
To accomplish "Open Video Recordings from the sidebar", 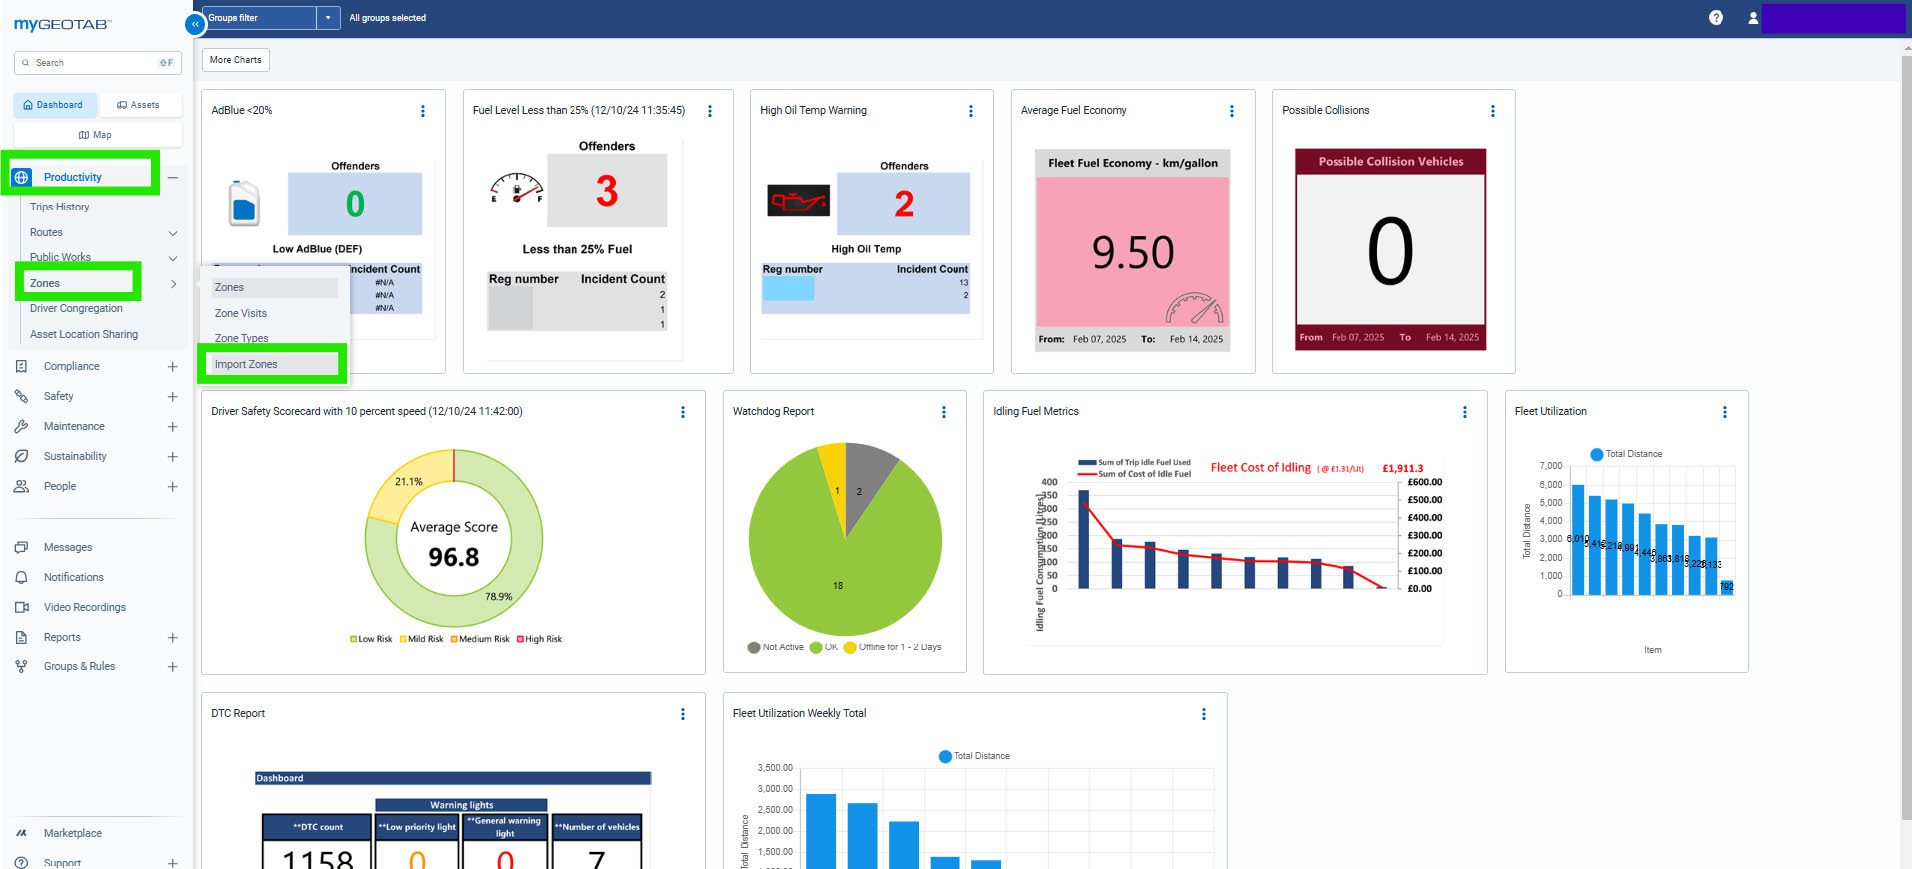I will pos(84,607).
